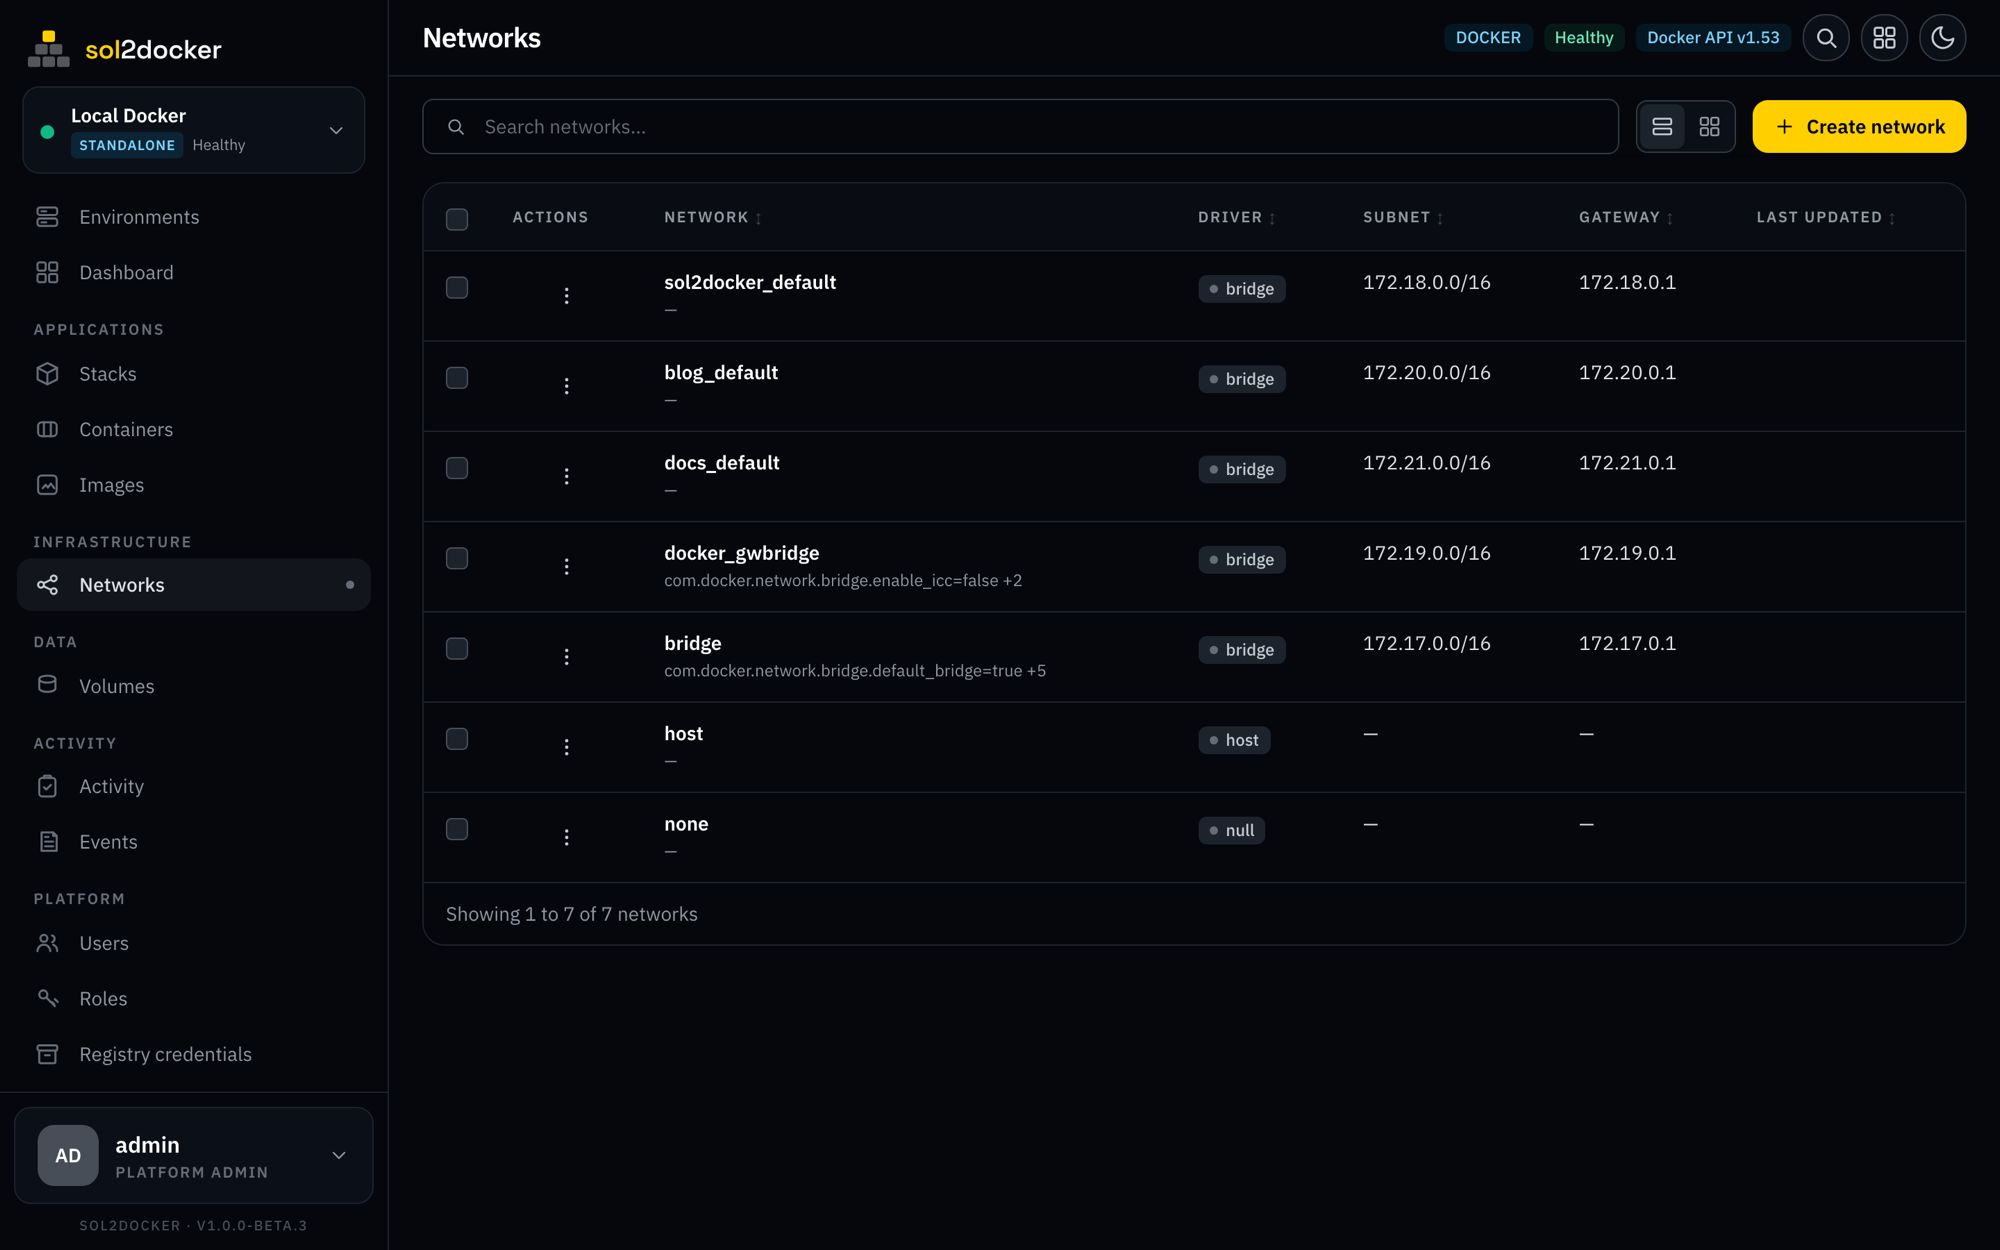The height and width of the screenshot is (1250, 2000).
Task: Select Networks in sidebar
Action: click(x=194, y=585)
